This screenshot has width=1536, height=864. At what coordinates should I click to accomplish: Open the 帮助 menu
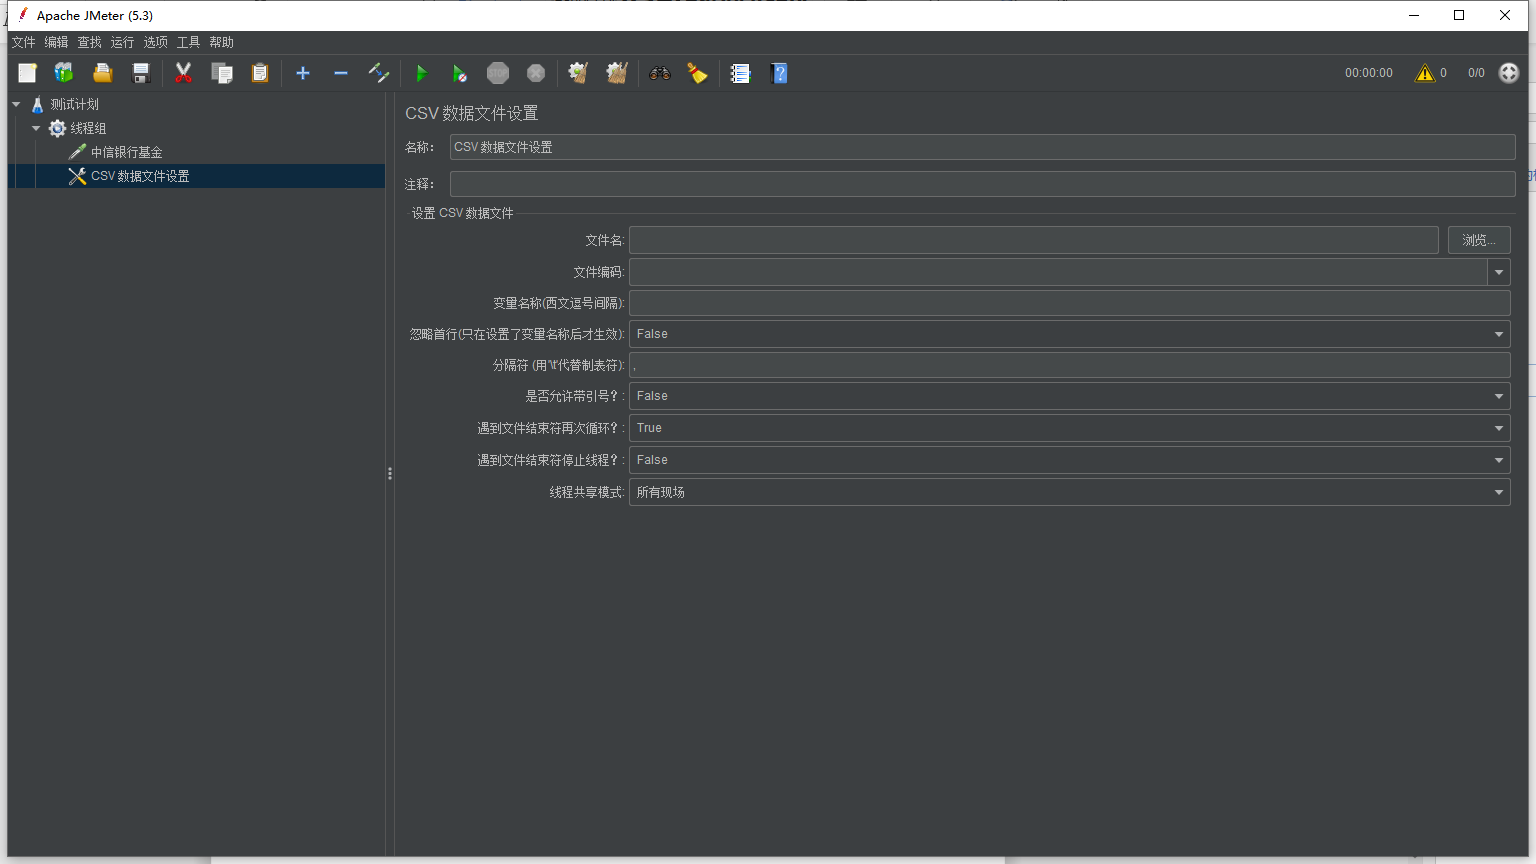(x=221, y=42)
